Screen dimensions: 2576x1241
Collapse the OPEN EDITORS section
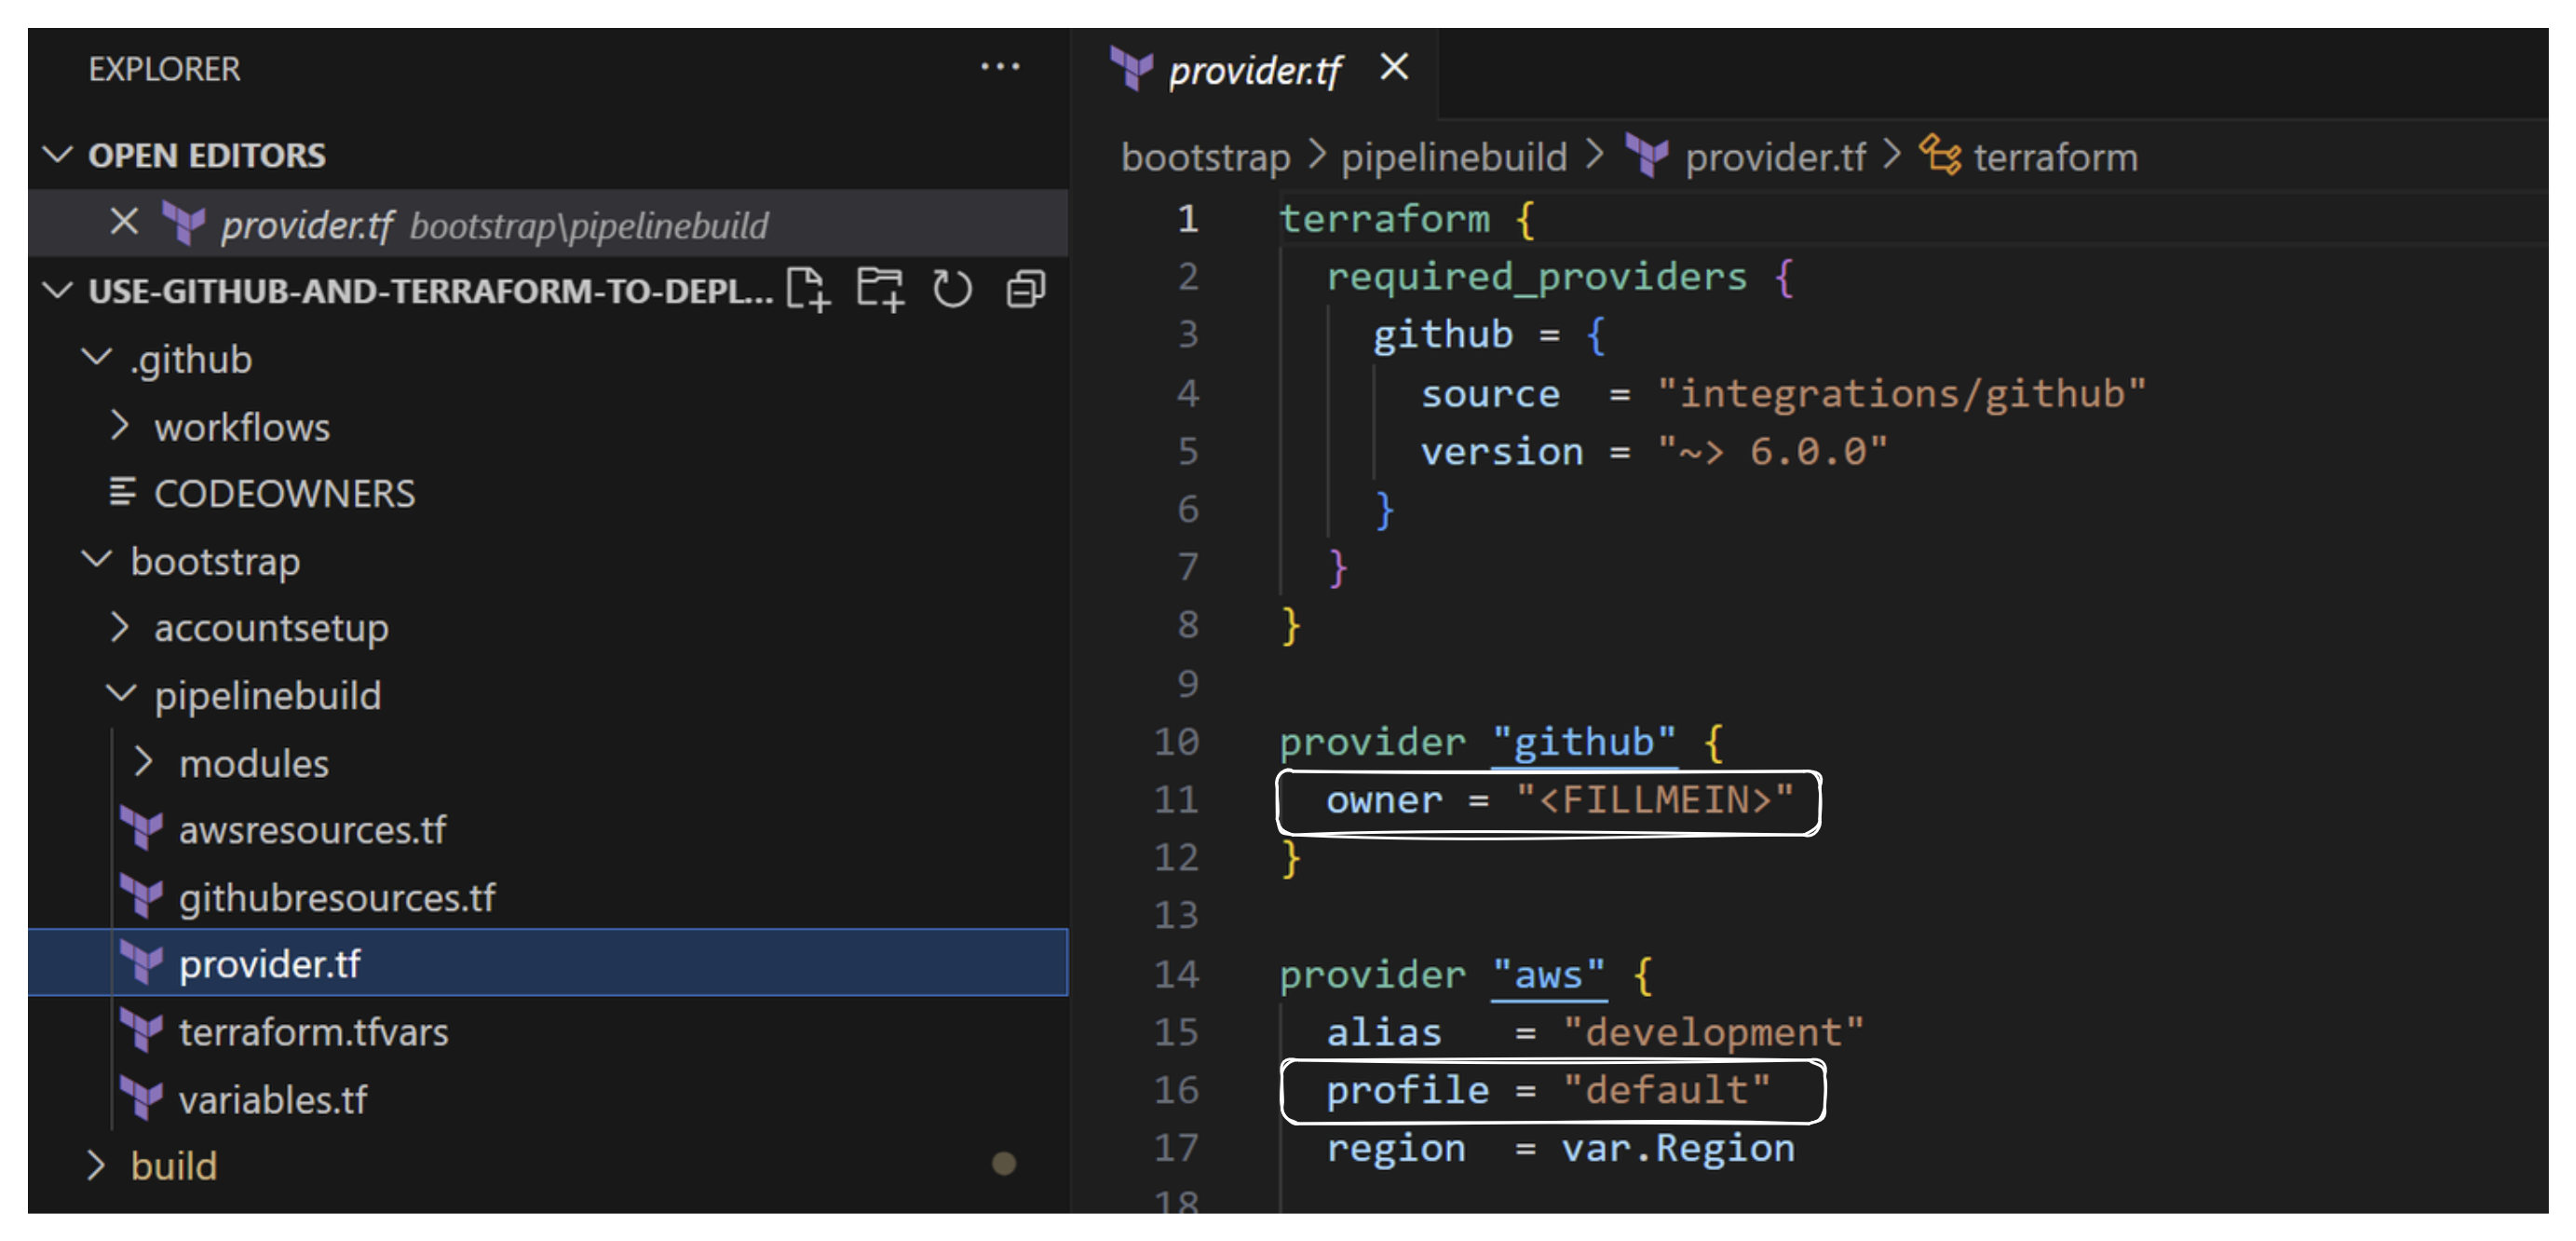click(x=58, y=154)
